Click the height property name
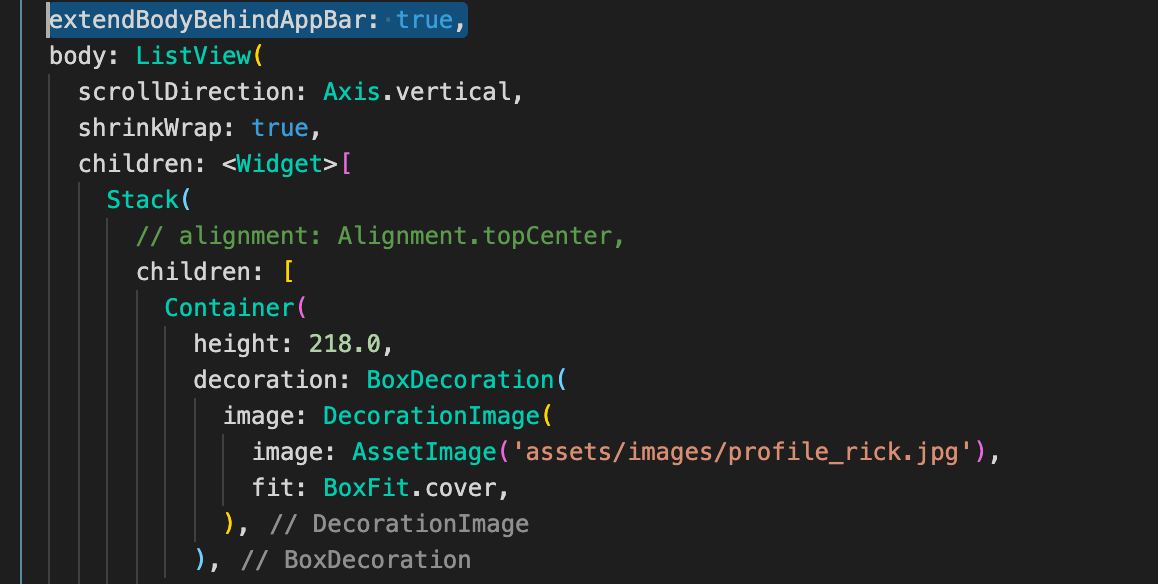The image size is (1158, 584). [x=236, y=345]
